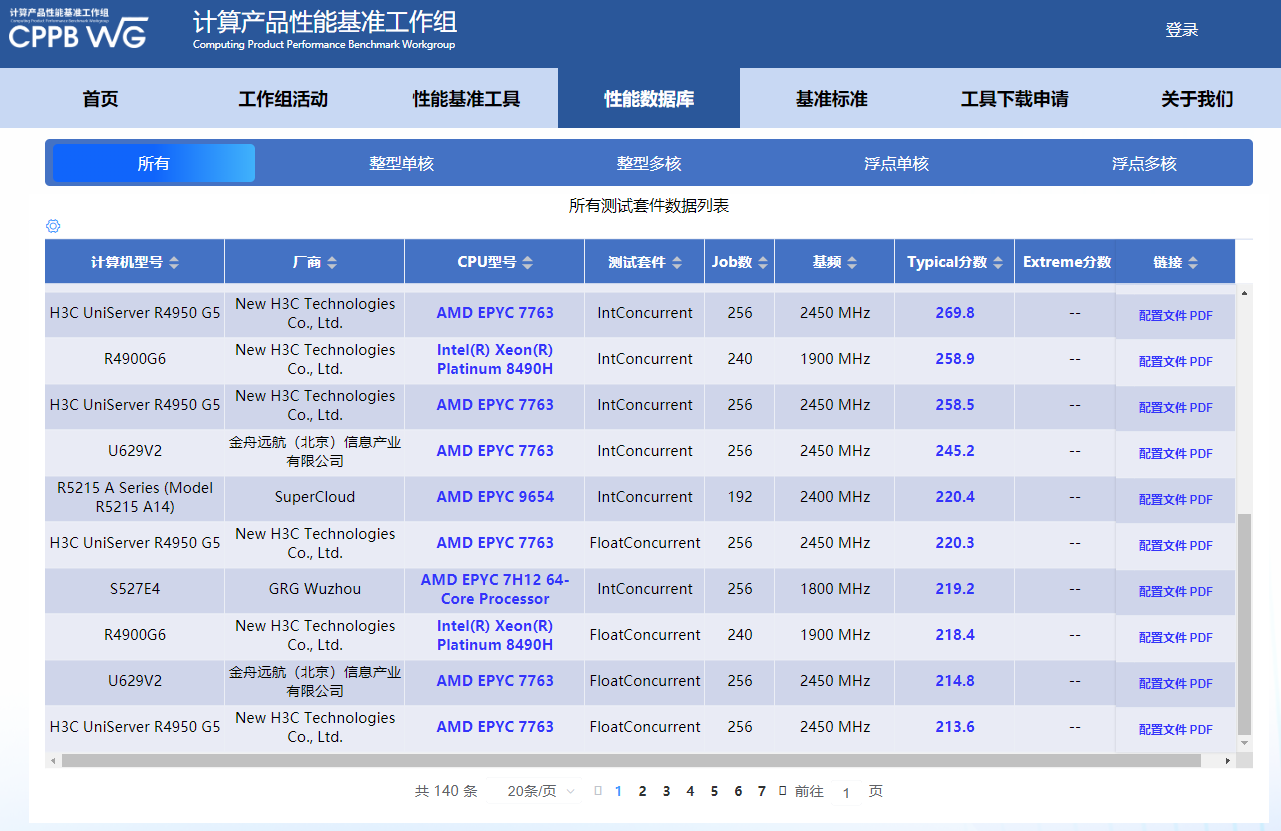
Task: Go to page 3 of results
Action: [666, 791]
